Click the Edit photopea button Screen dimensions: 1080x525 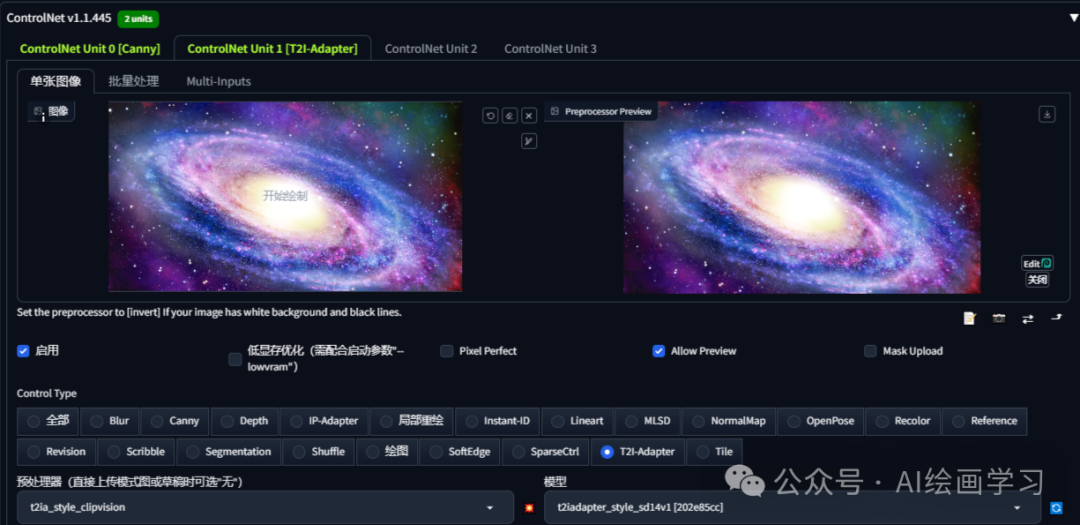click(1037, 263)
